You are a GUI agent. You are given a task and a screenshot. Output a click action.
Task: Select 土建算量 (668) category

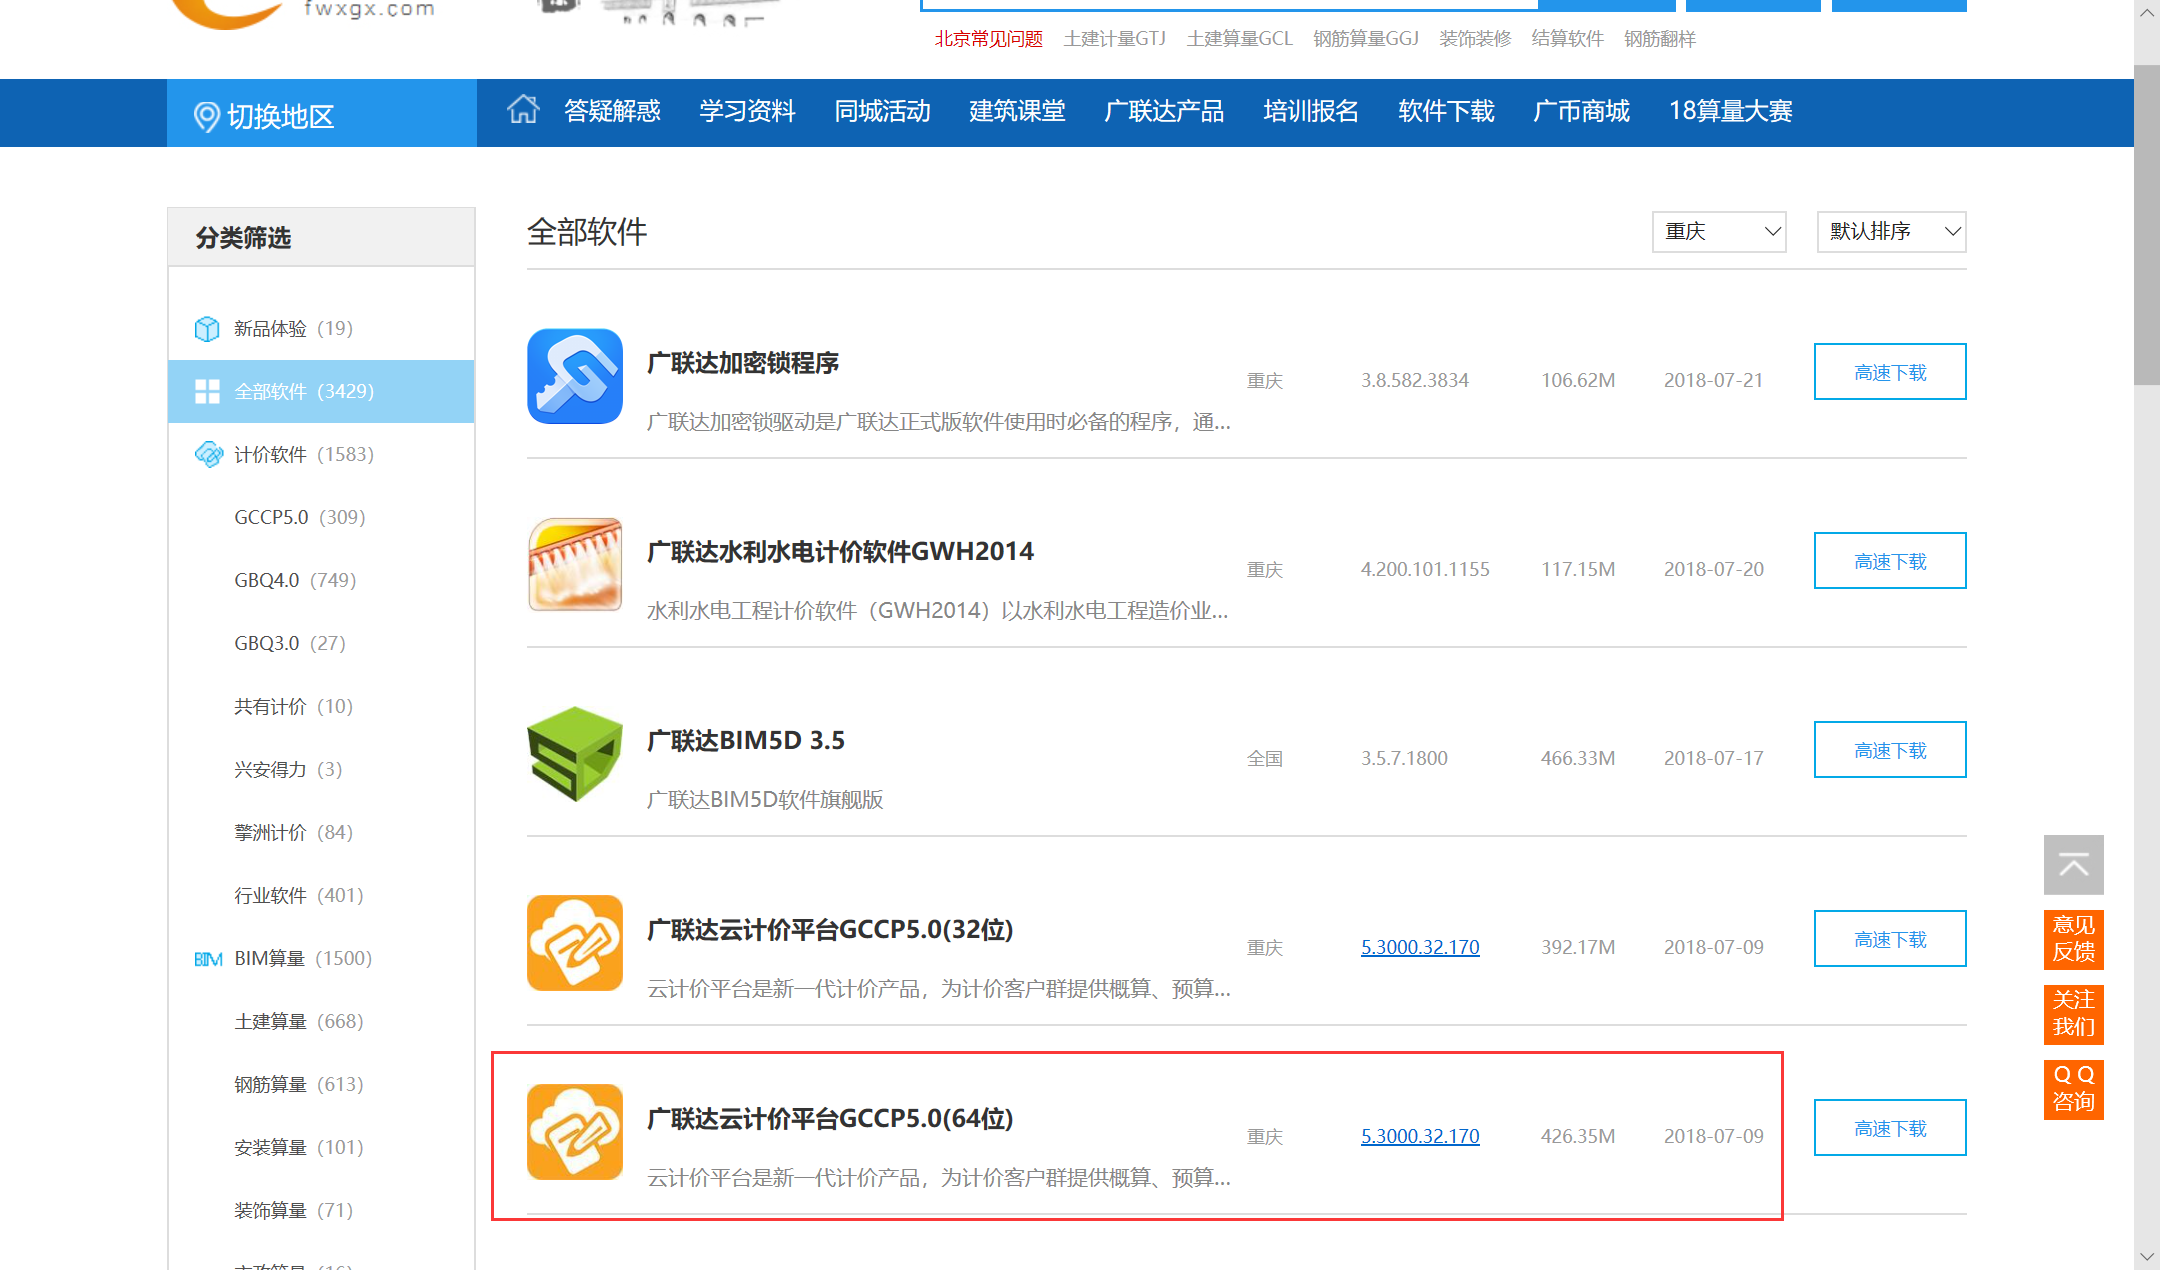click(299, 1021)
